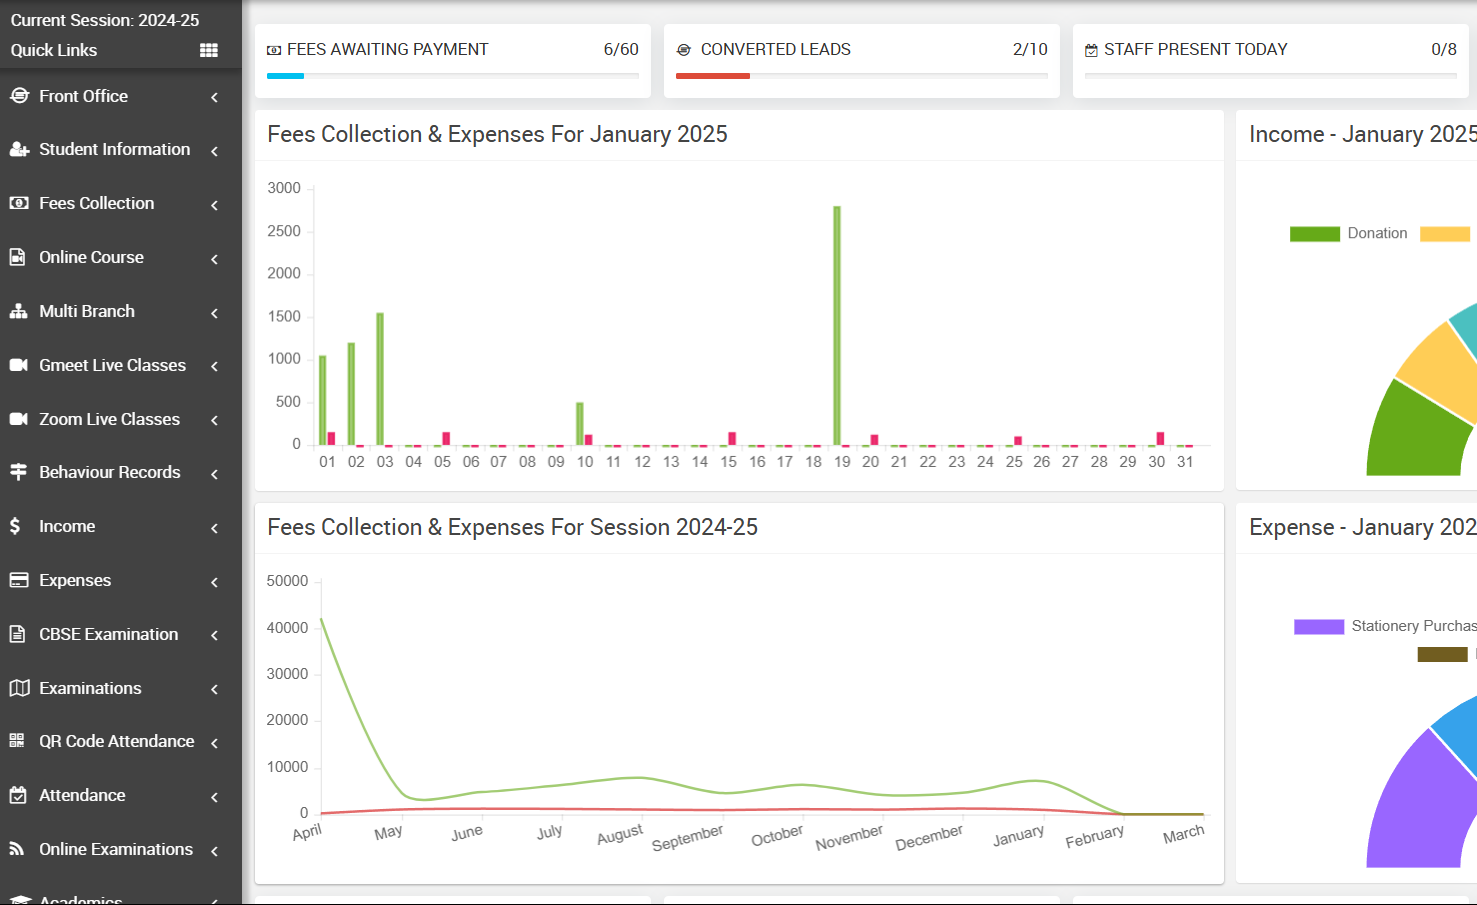Screen dimensions: 1477x905
Task: Open the Converted Leads card
Action: [x=862, y=61]
